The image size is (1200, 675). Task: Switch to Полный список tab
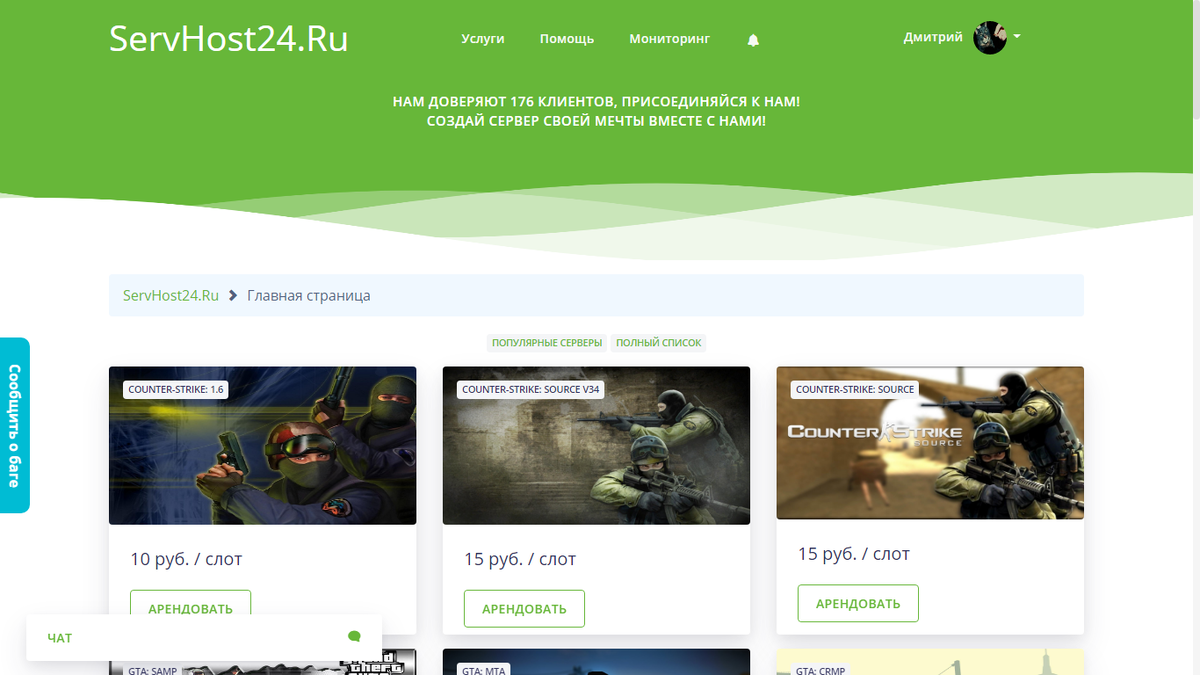click(659, 343)
